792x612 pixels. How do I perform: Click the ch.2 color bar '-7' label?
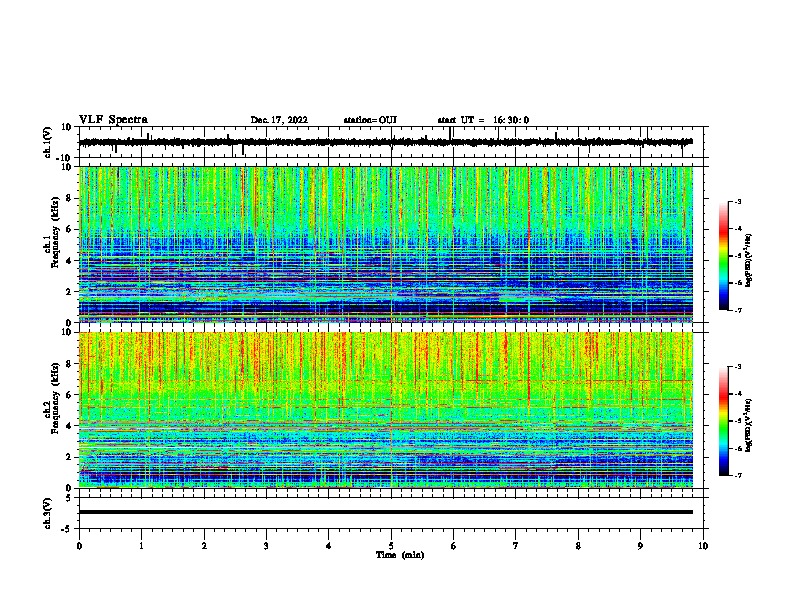(x=737, y=475)
